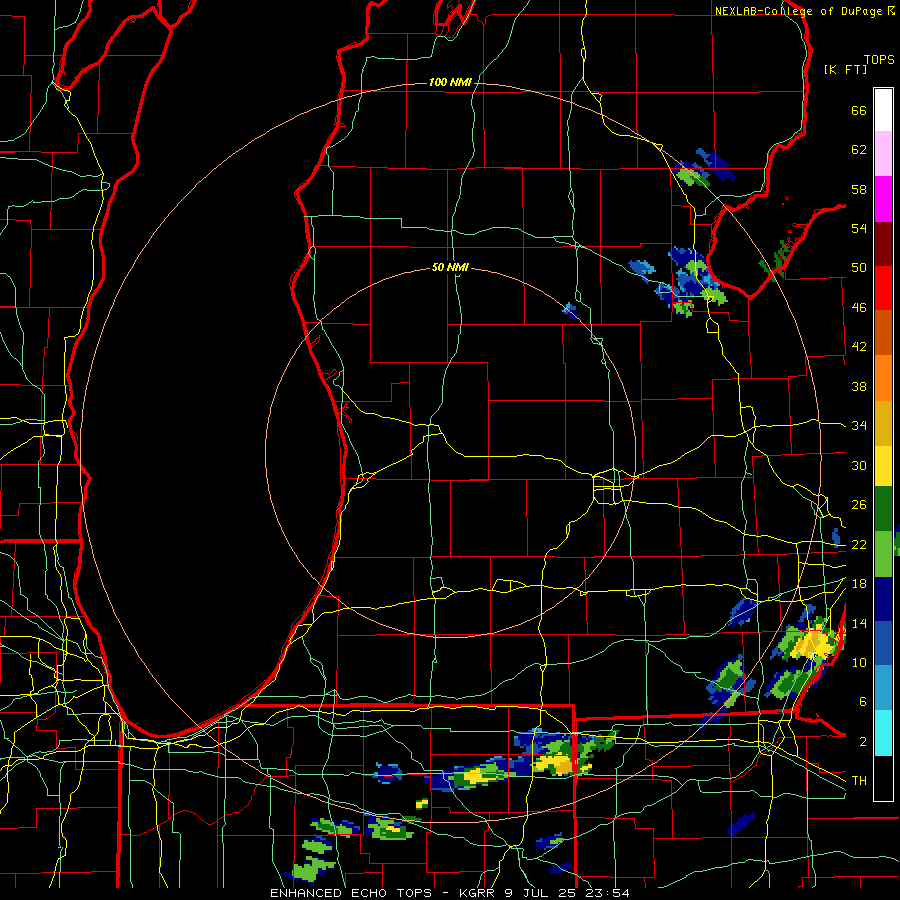Select the bright red 50 kft swatch

(883, 288)
